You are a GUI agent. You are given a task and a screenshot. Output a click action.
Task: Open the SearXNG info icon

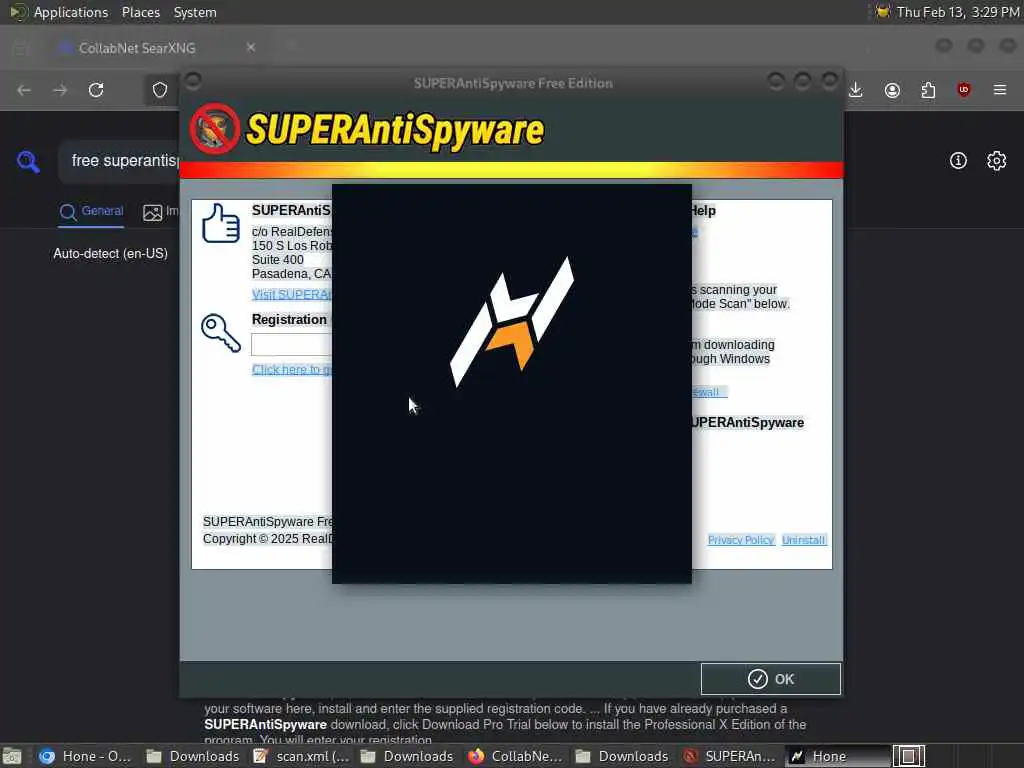pyautogui.click(x=958, y=161)
